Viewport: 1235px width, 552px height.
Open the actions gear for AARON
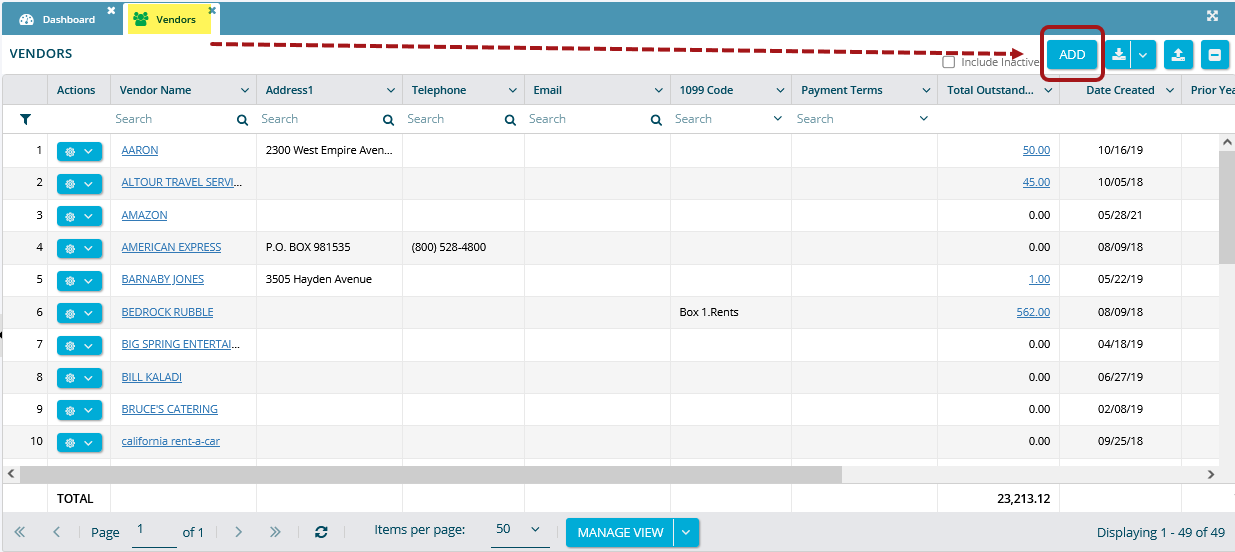[80, 151]
